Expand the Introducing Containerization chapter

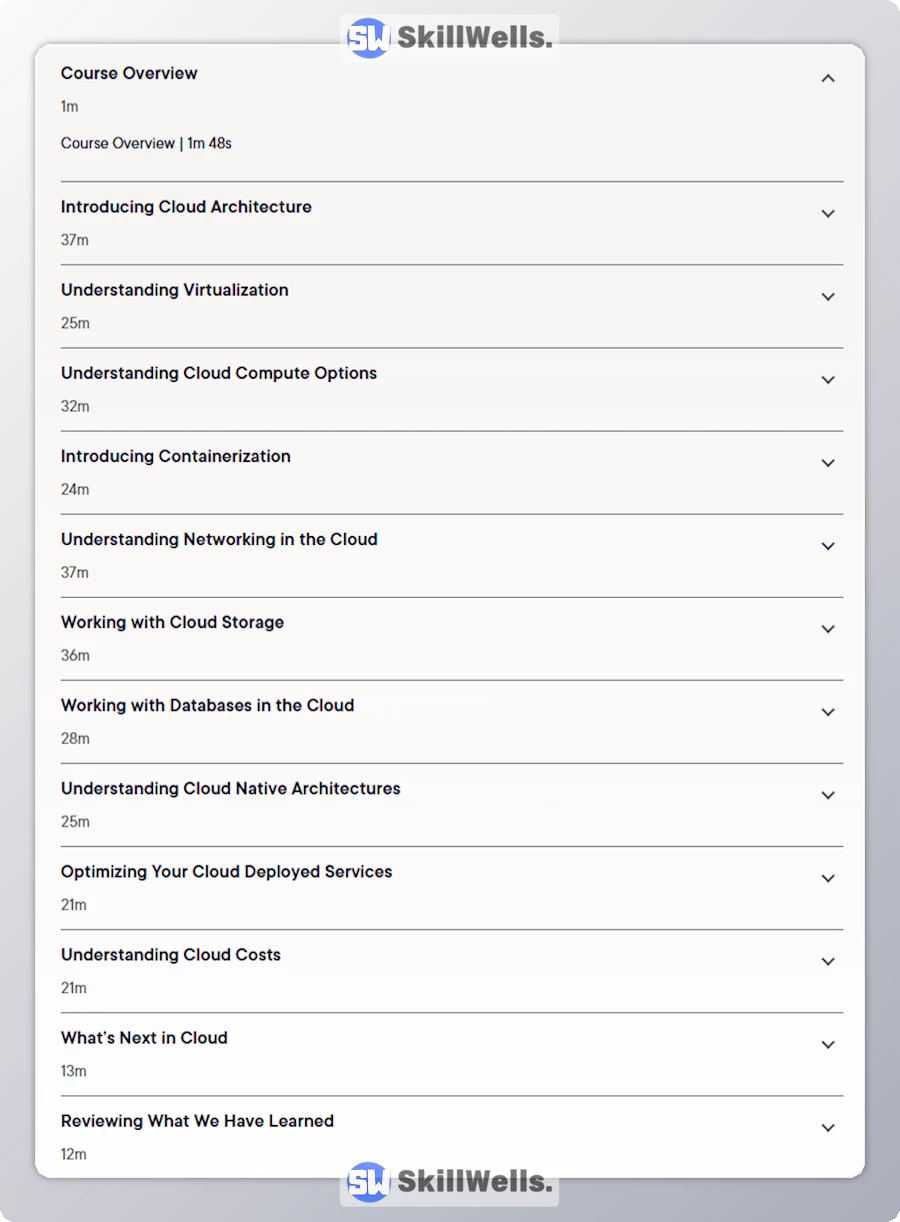[828, 462]
